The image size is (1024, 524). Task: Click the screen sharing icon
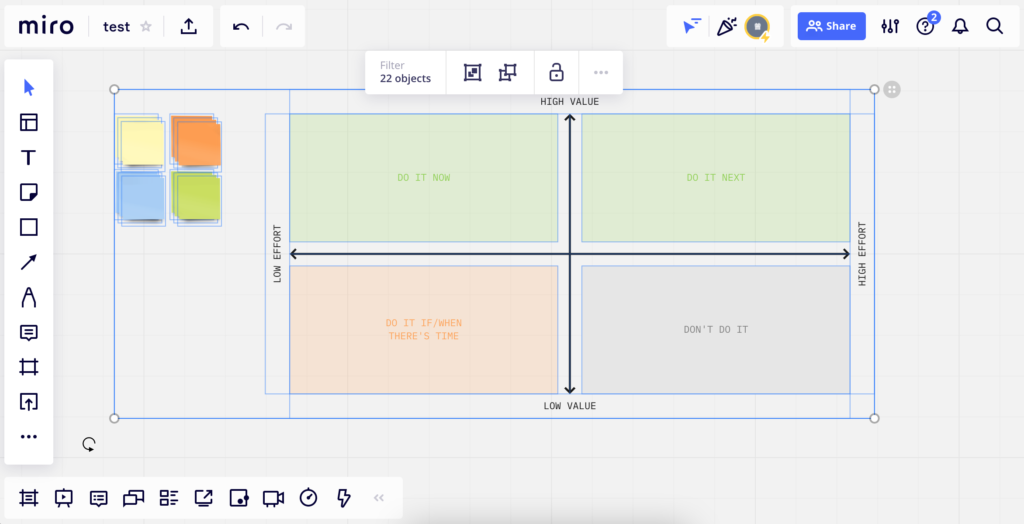[x=204, y=498]
